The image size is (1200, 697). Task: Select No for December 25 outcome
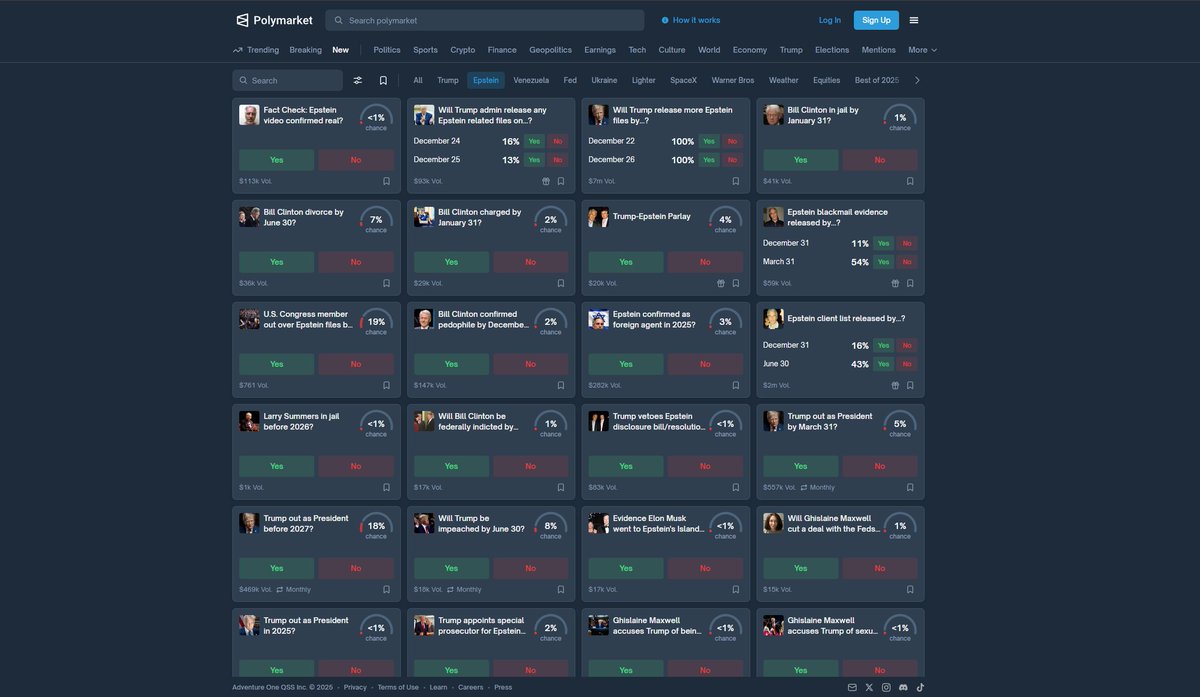click(x=557, y=160)
